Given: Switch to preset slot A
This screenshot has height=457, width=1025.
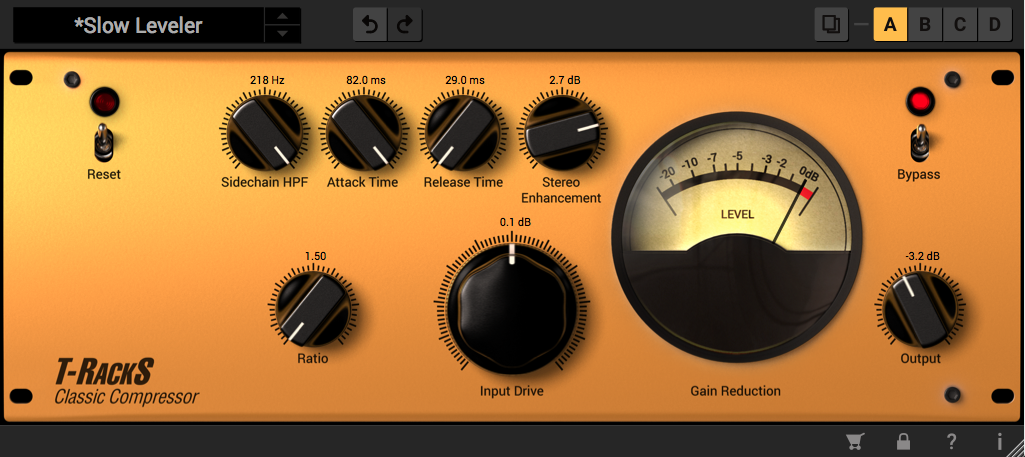Looking at the screenshot, I should coord(890,25).
